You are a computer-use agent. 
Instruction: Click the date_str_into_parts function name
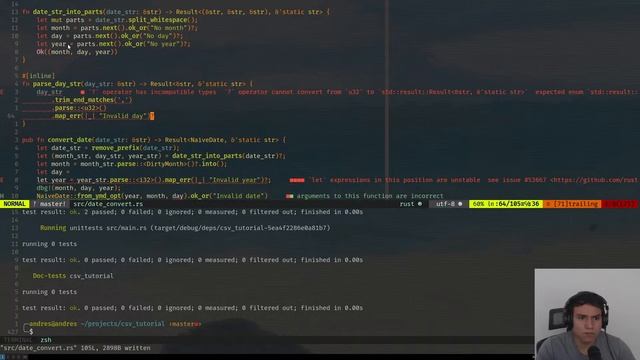[67, 12]
